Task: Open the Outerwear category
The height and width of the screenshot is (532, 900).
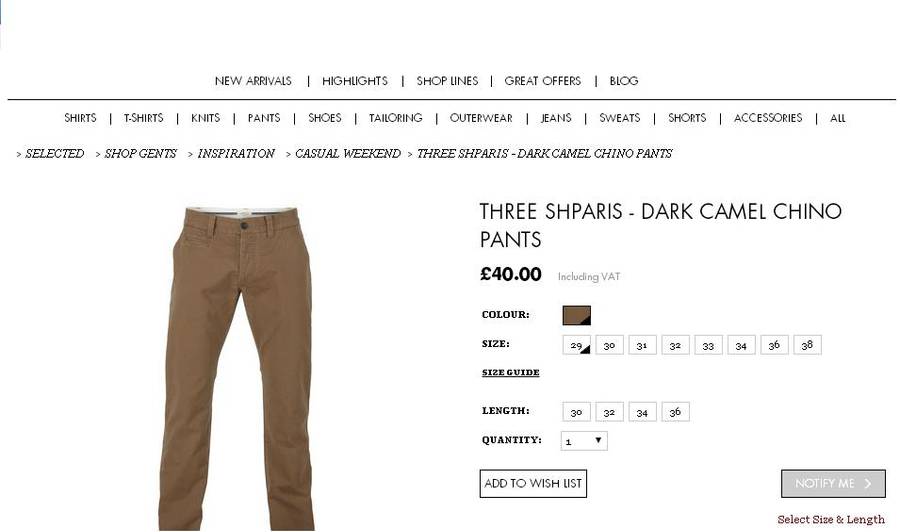Action: (481, 118)
